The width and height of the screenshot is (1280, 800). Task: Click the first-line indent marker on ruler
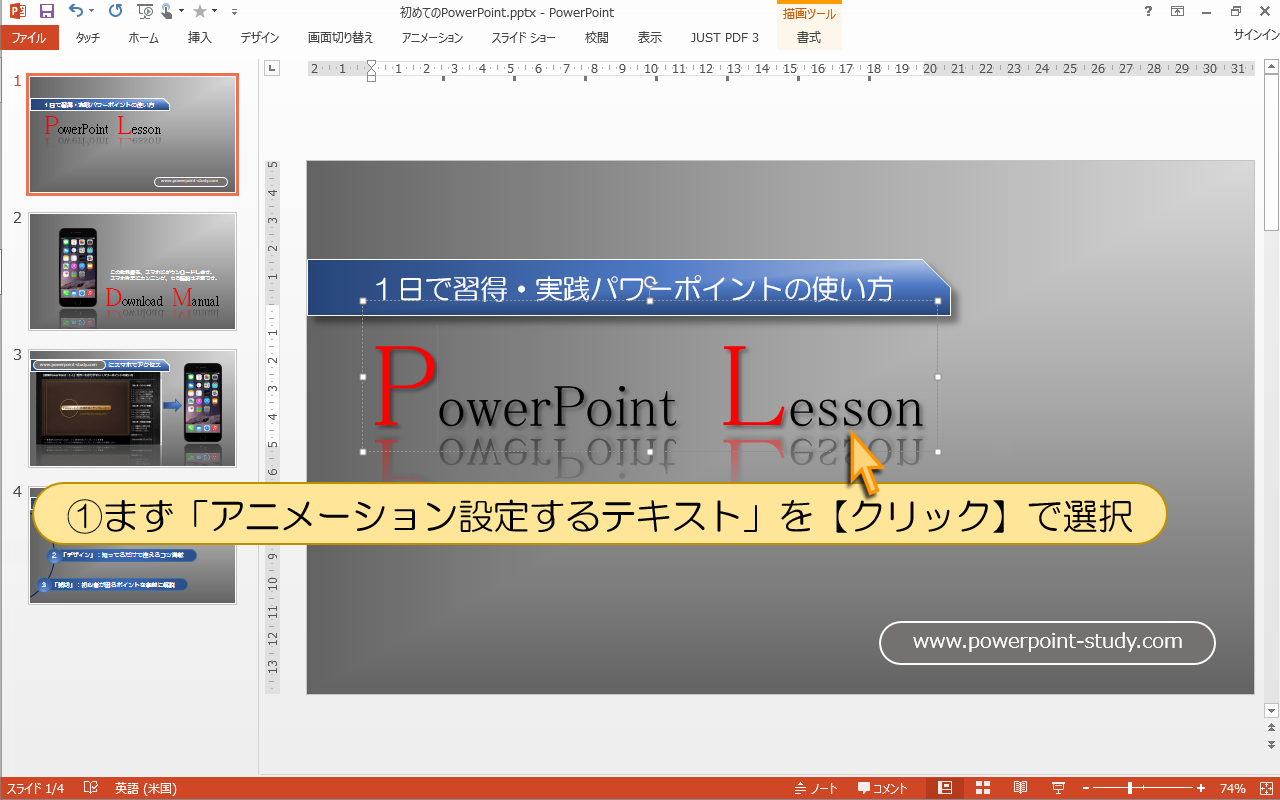click(372, 65)
